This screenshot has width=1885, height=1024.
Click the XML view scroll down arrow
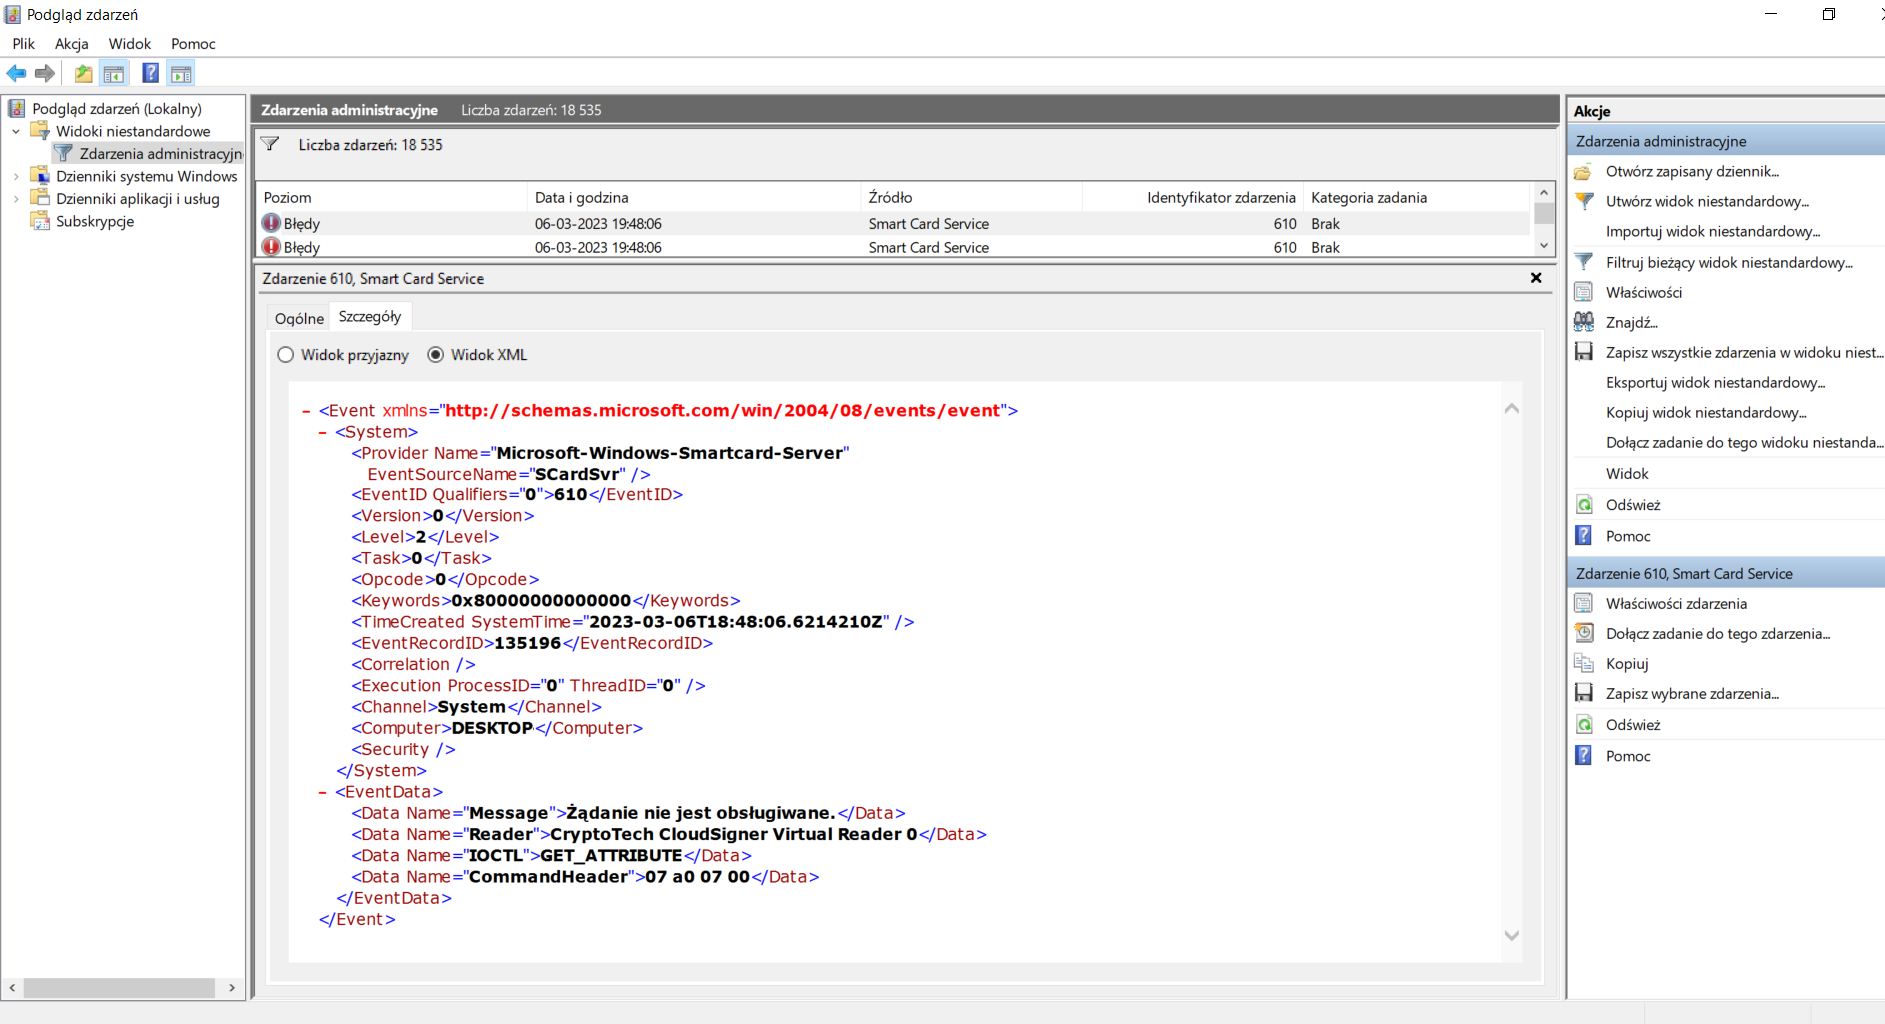1512,936
